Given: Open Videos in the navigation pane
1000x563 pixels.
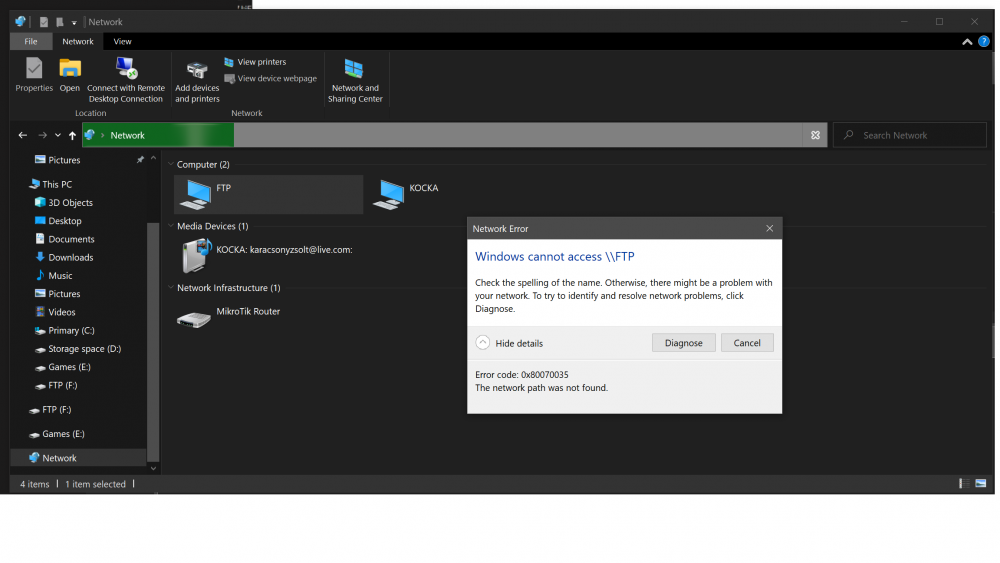Looking at the screenshot, I should 61,312.
